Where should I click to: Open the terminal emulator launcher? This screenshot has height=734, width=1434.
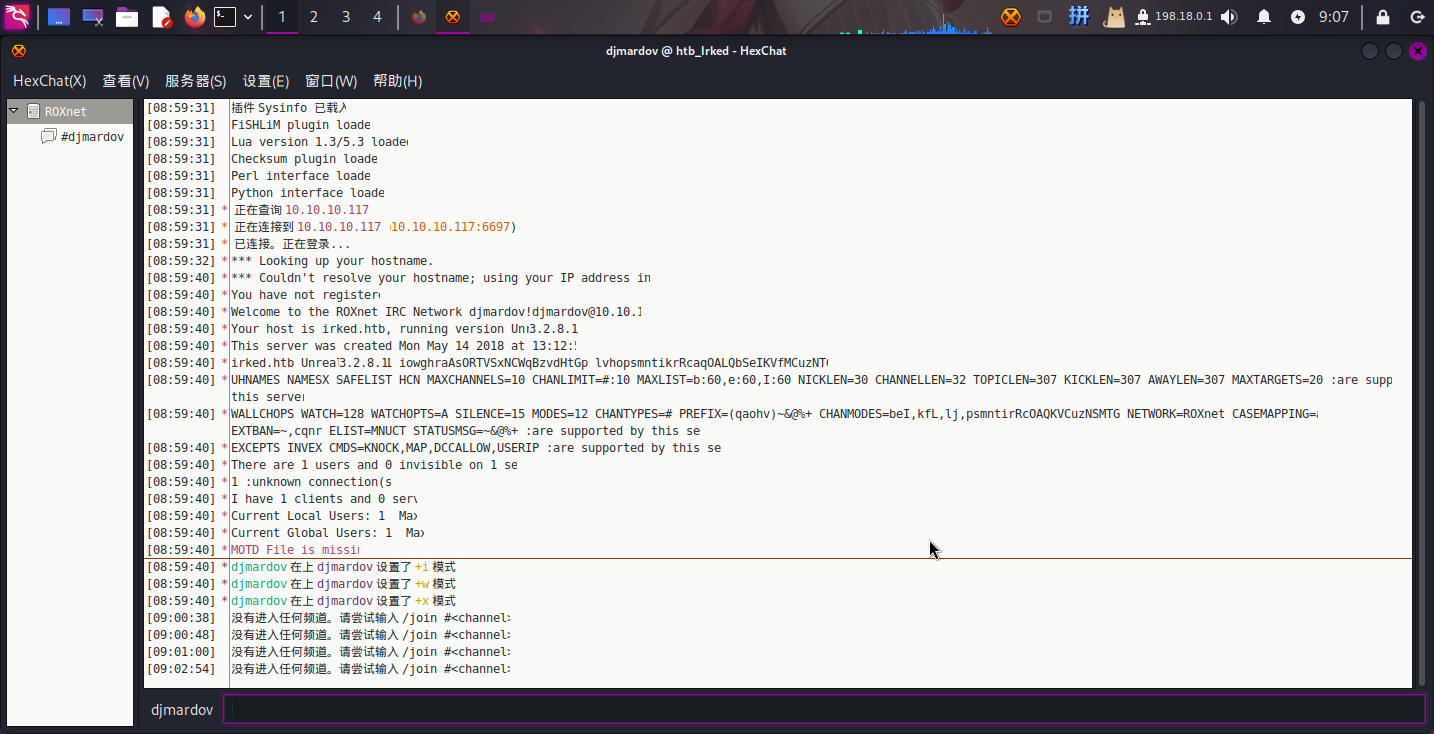[226, 17]
